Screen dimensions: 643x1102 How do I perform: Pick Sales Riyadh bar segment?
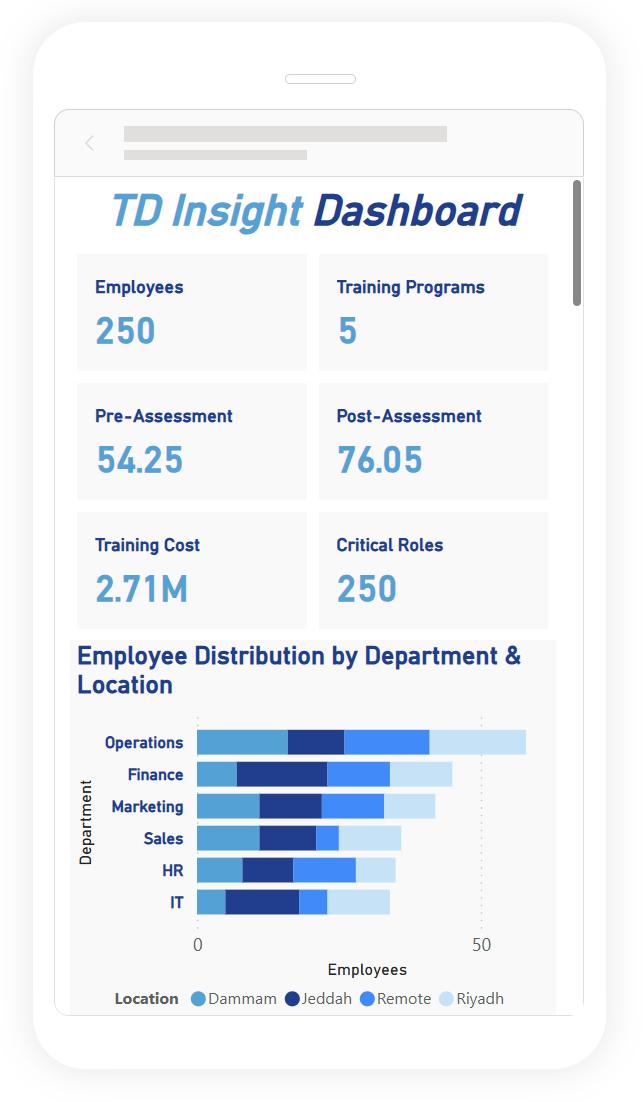[x=370, y=838]
